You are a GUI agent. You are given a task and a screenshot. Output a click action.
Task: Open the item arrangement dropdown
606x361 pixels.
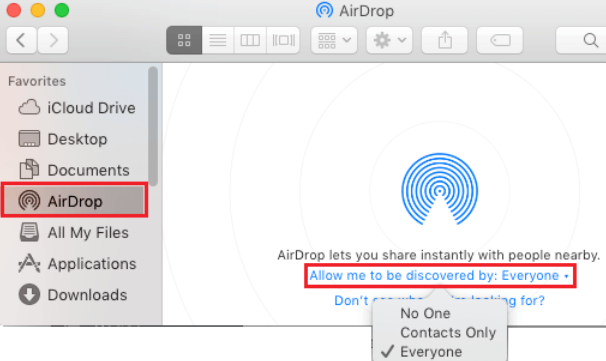[334, 40]
